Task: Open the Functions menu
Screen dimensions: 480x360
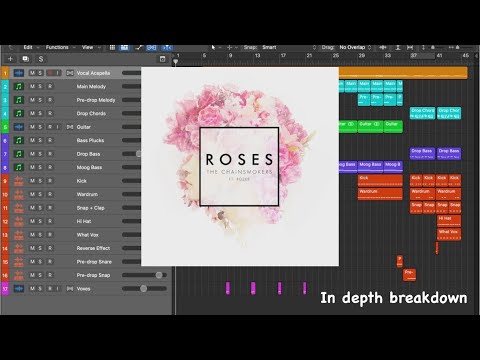Action: point(60,47)
